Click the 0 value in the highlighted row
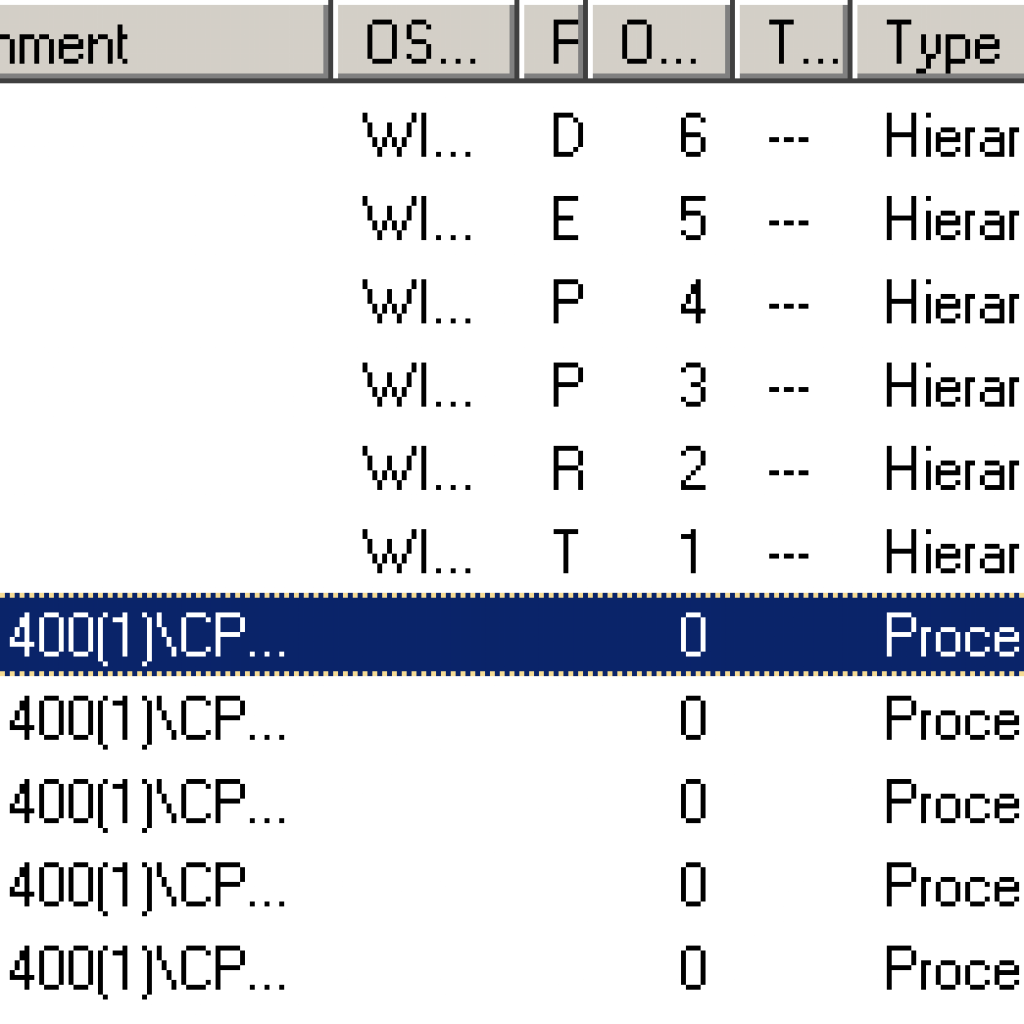The width and height of the screenshot is (1024, 1024). [692, 635]
